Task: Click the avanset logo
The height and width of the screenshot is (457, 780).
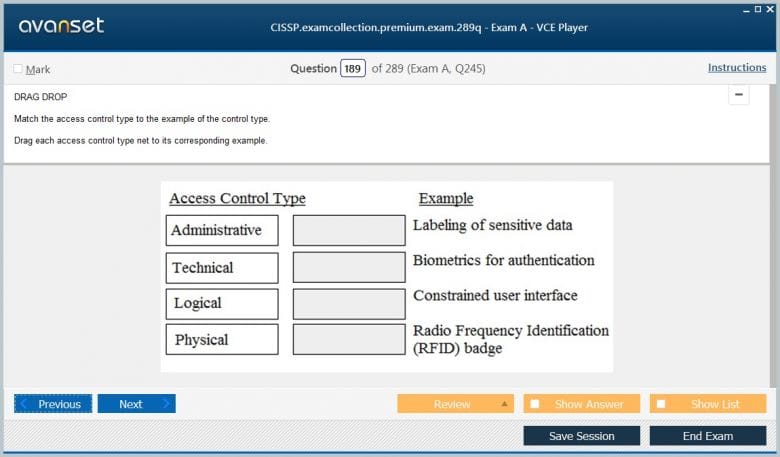Action: [61, 26]
